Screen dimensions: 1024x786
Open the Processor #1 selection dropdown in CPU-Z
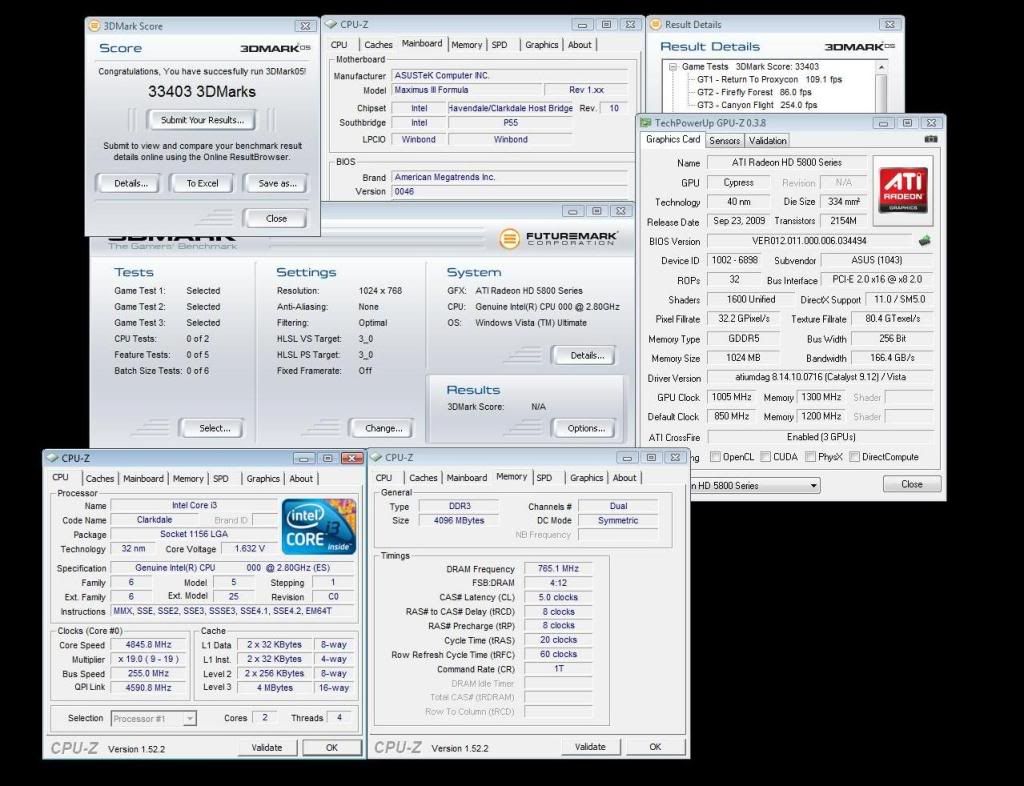pyautogui.click(x=189, y=719)
